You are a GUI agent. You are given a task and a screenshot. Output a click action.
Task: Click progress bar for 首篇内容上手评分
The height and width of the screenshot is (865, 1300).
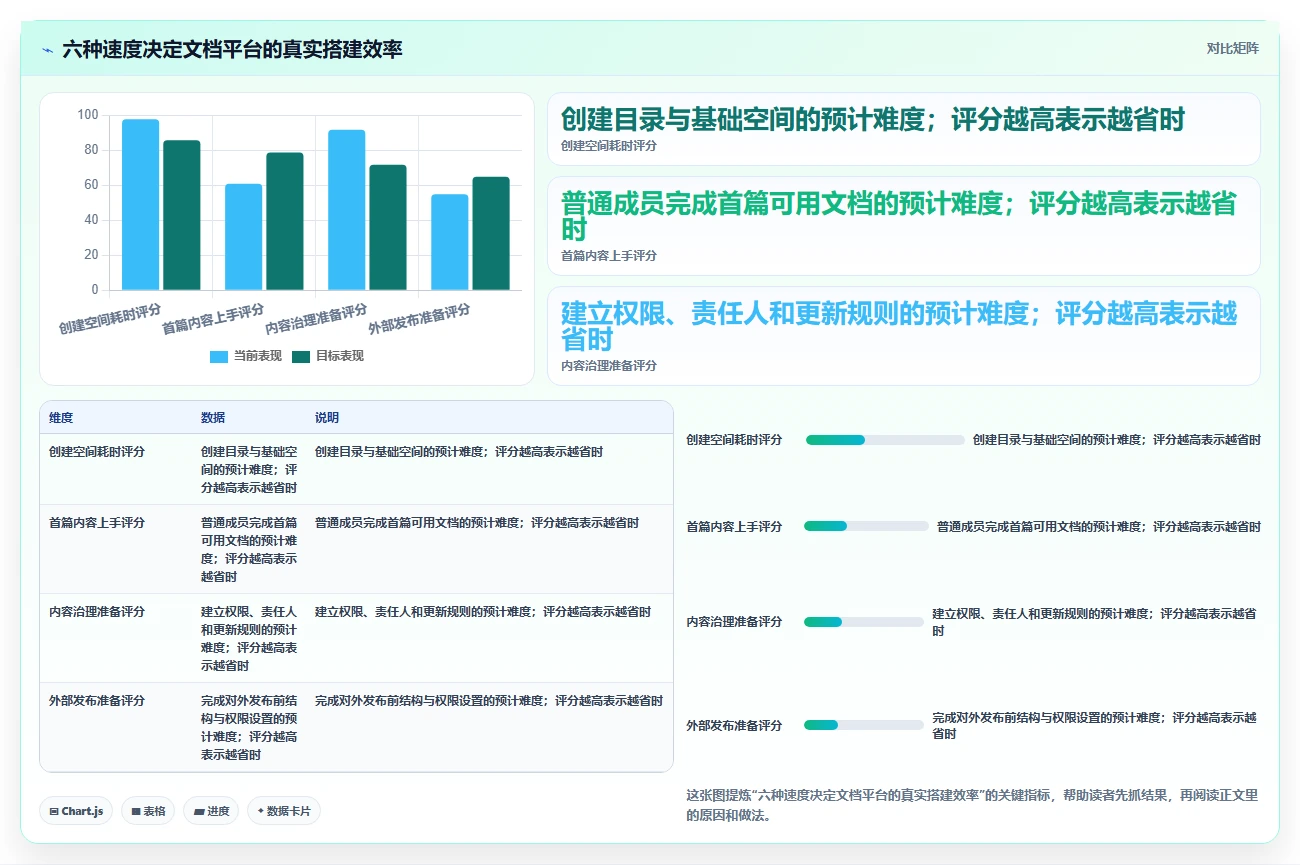pyautogui.click(x=866, y=526)
